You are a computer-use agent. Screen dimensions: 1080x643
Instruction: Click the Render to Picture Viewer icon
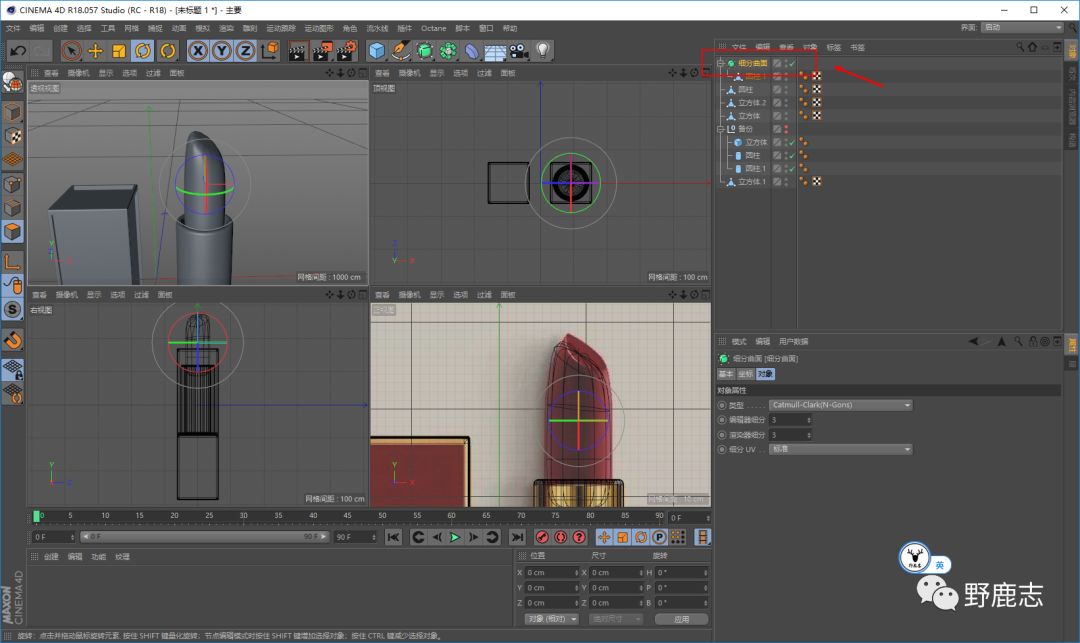[x=321, y=50]
